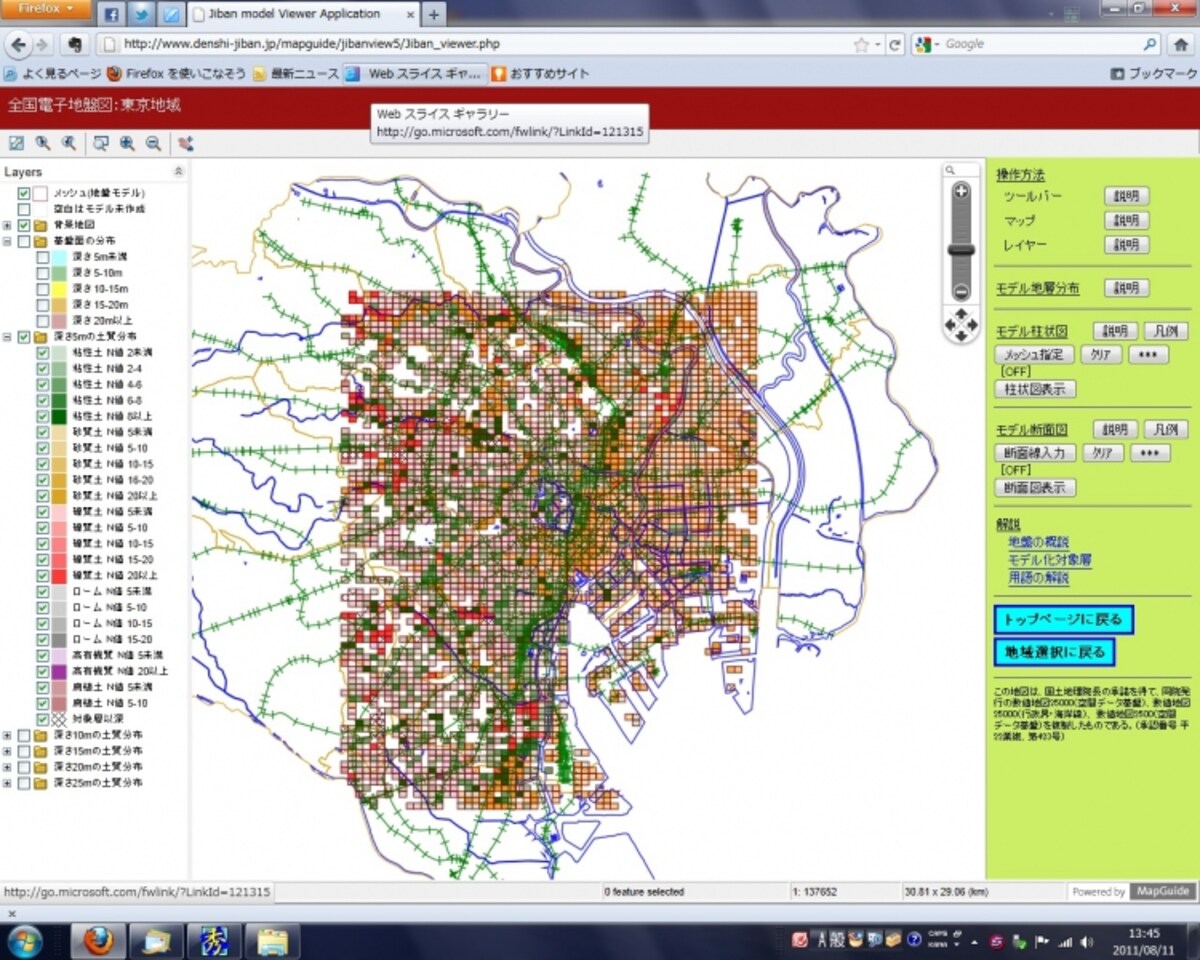Expand the 深さ25mの土質分布 layer group
This screenshot has width=1200, height=960.
(8, 783)
